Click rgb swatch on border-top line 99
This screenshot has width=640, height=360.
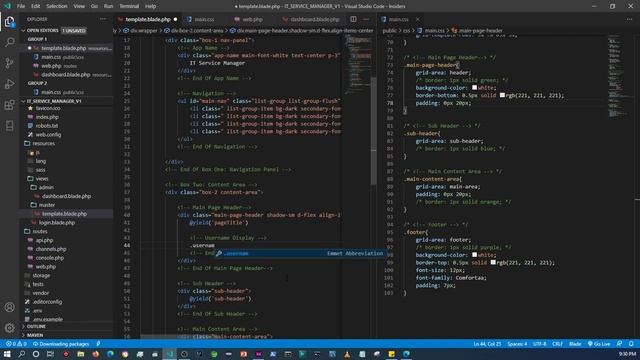tap(493, 262)
